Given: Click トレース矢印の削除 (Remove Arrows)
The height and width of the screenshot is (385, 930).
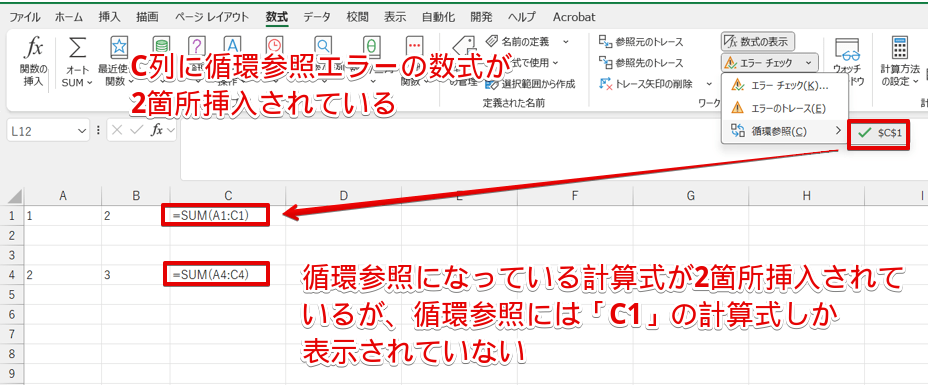Looking at the screenshot, I should pos(646,84).
